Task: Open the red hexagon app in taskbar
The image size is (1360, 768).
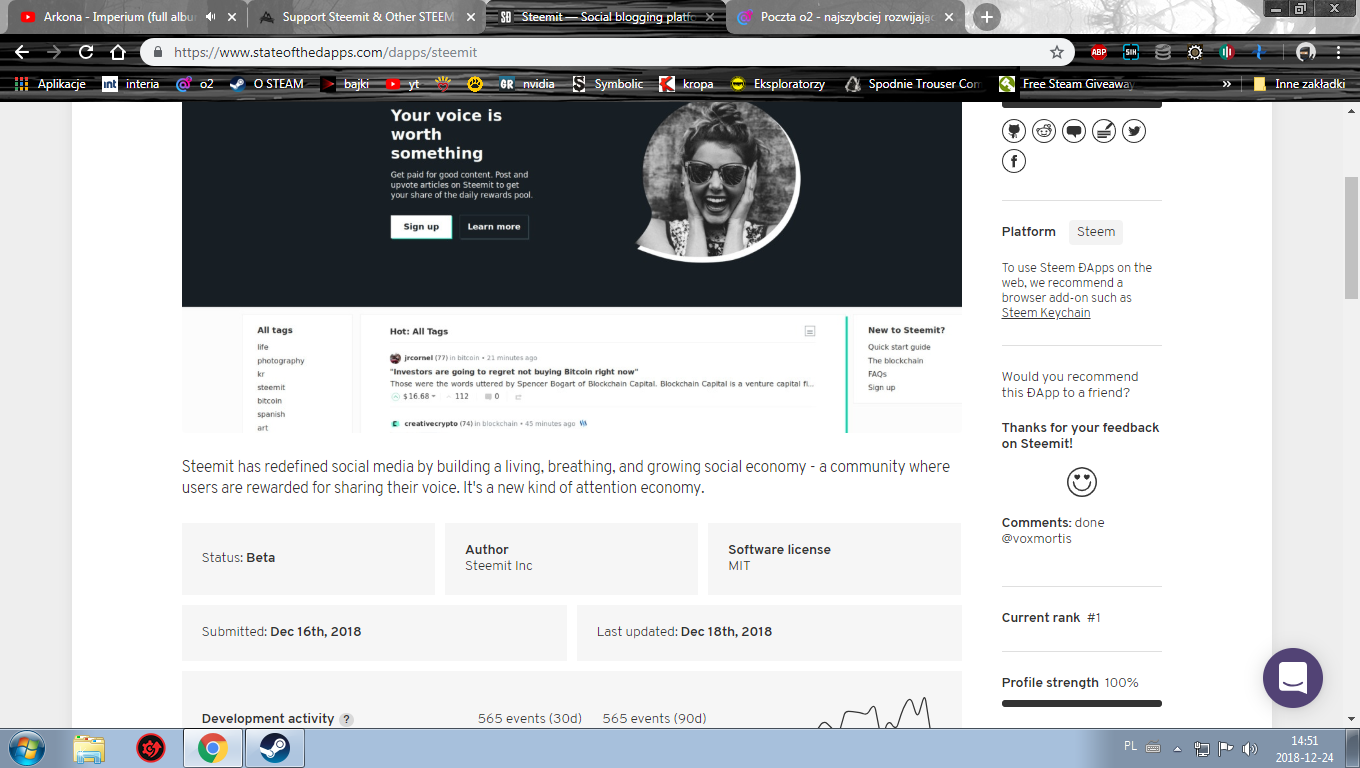Action: tap(150, 748)
